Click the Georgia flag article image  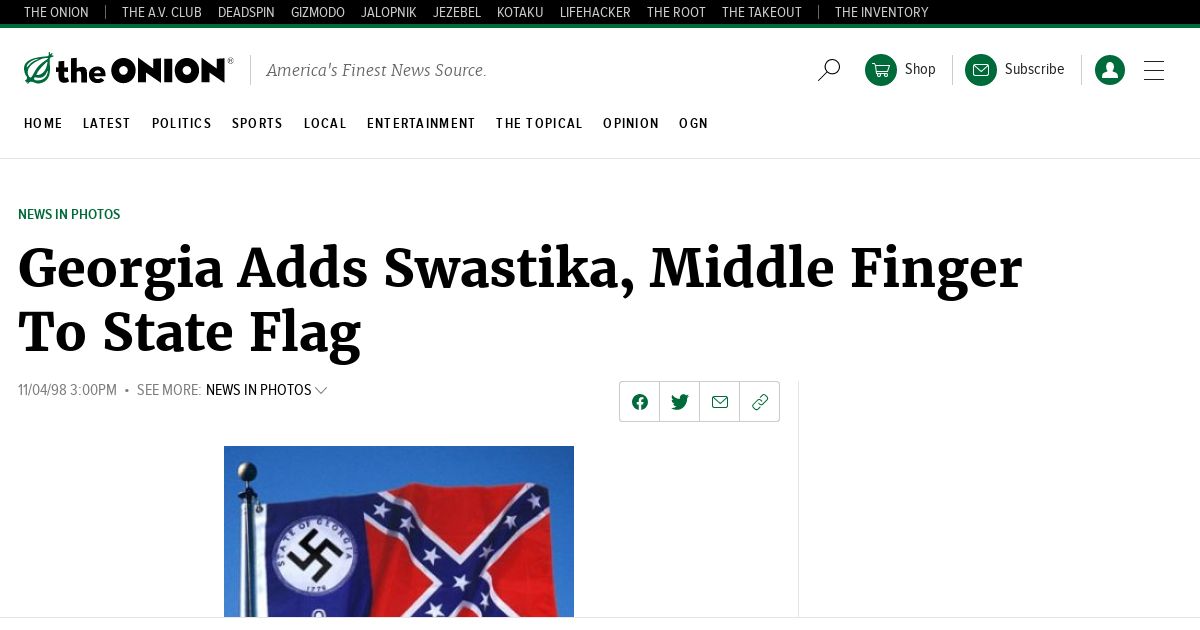pyautogui.click(x=399, y=532)
